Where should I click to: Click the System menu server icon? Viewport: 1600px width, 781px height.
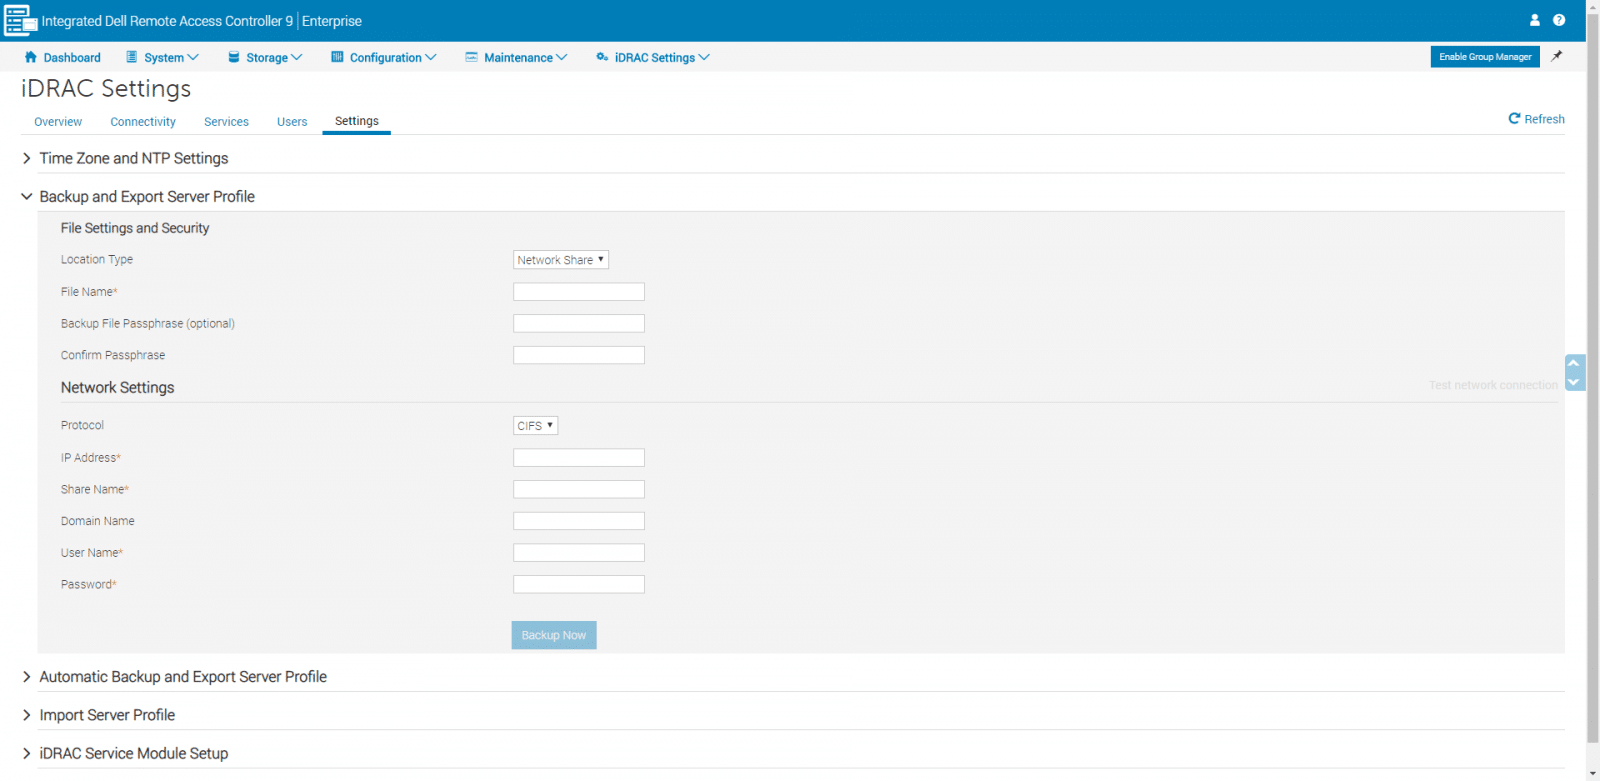coord(131,57)
